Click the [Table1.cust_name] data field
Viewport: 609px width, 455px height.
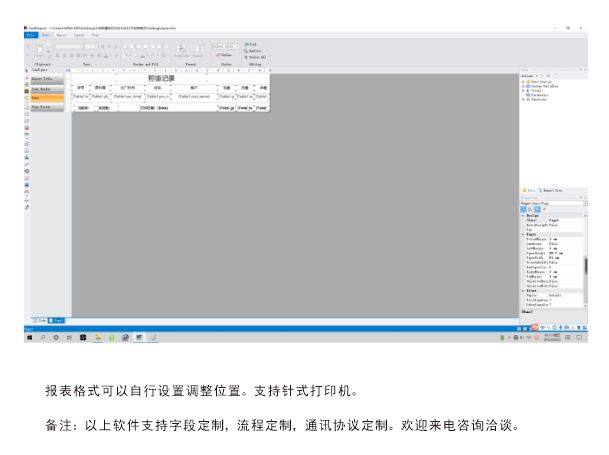coord(193,96)
